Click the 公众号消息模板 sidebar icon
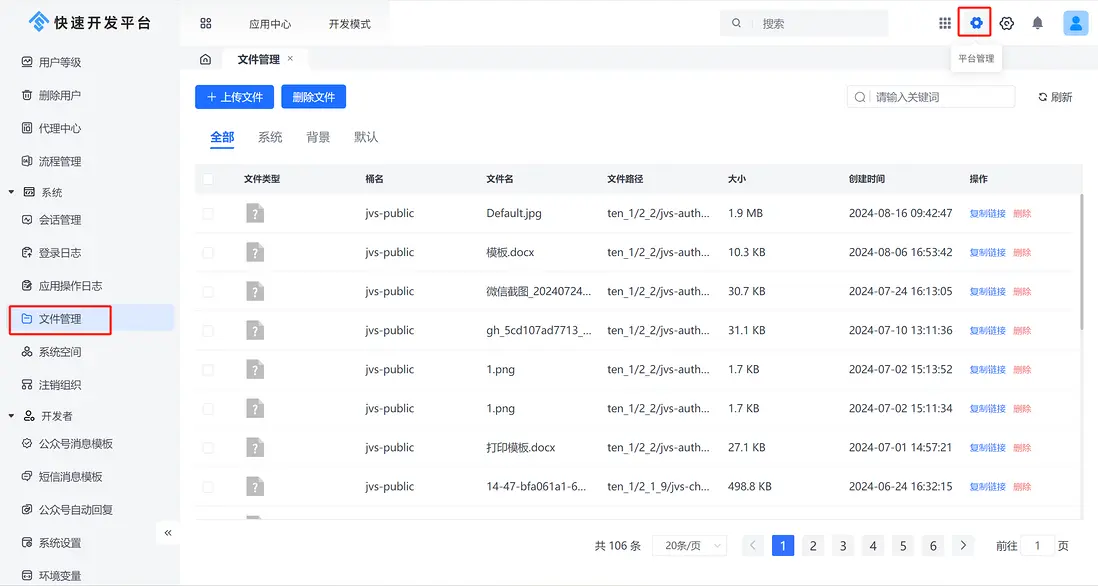Viewport: 1098px width, 586px height. [x=27, y=443]
